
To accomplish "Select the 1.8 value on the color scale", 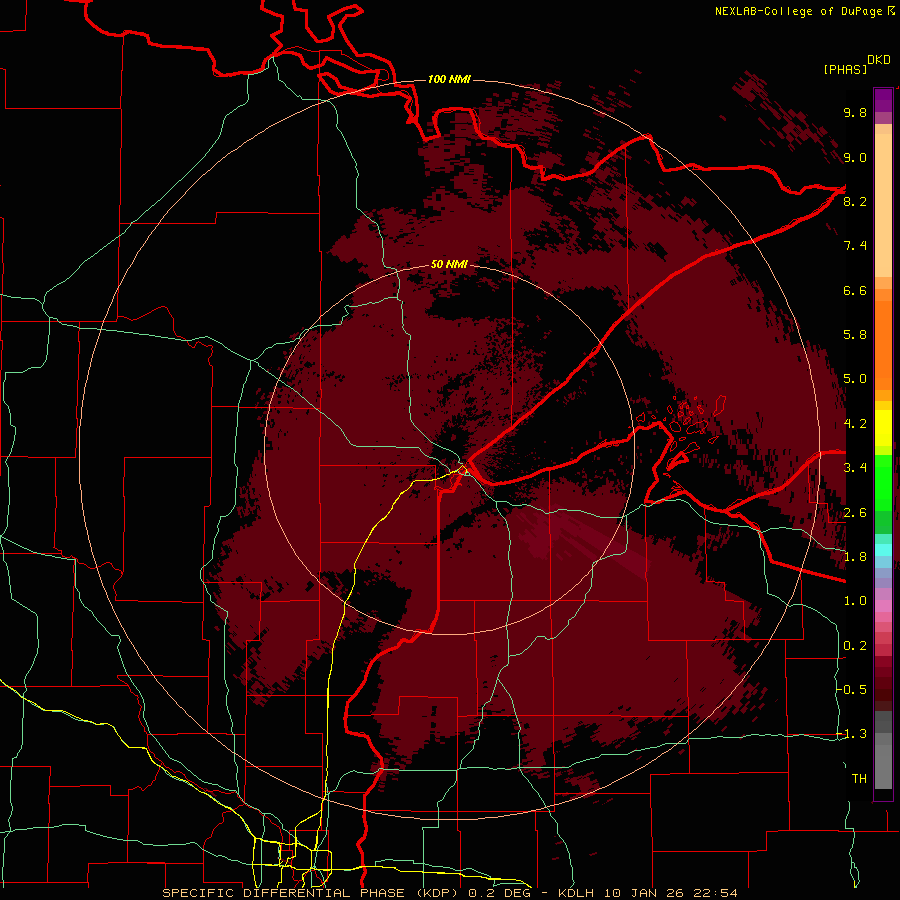I will (855, 557).
